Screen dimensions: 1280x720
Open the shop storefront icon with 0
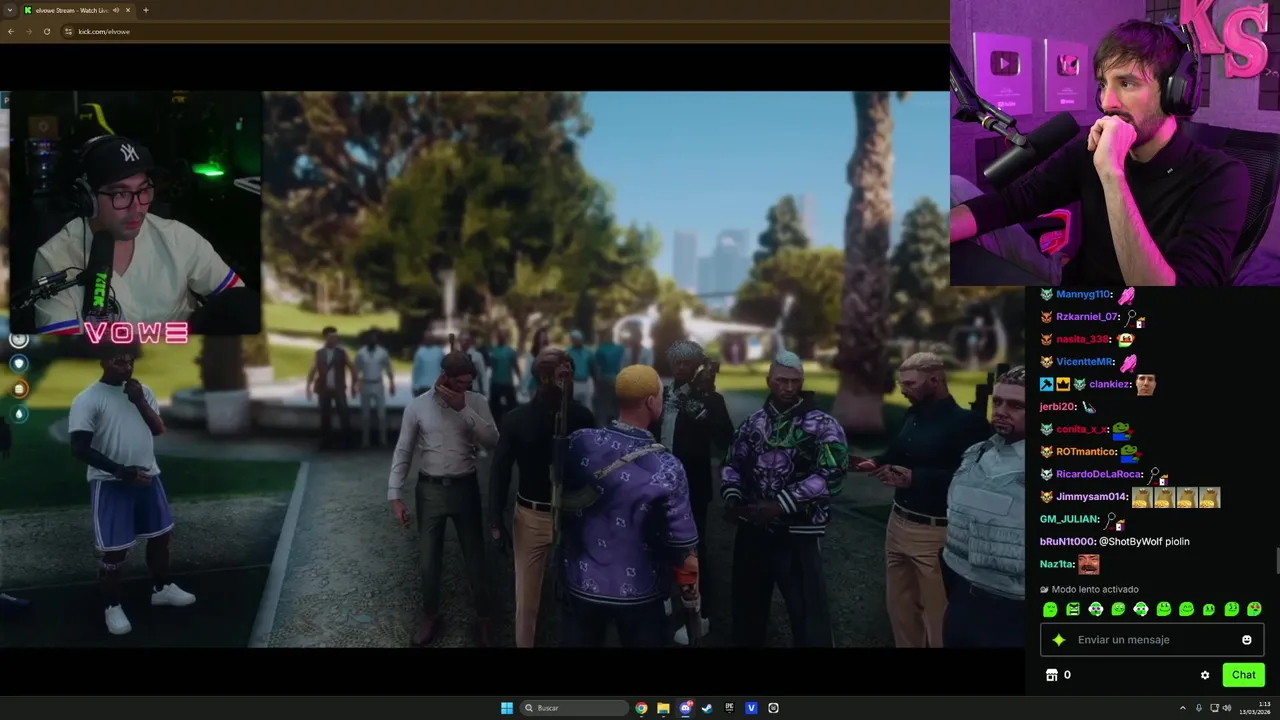[x=1058, y=675]
